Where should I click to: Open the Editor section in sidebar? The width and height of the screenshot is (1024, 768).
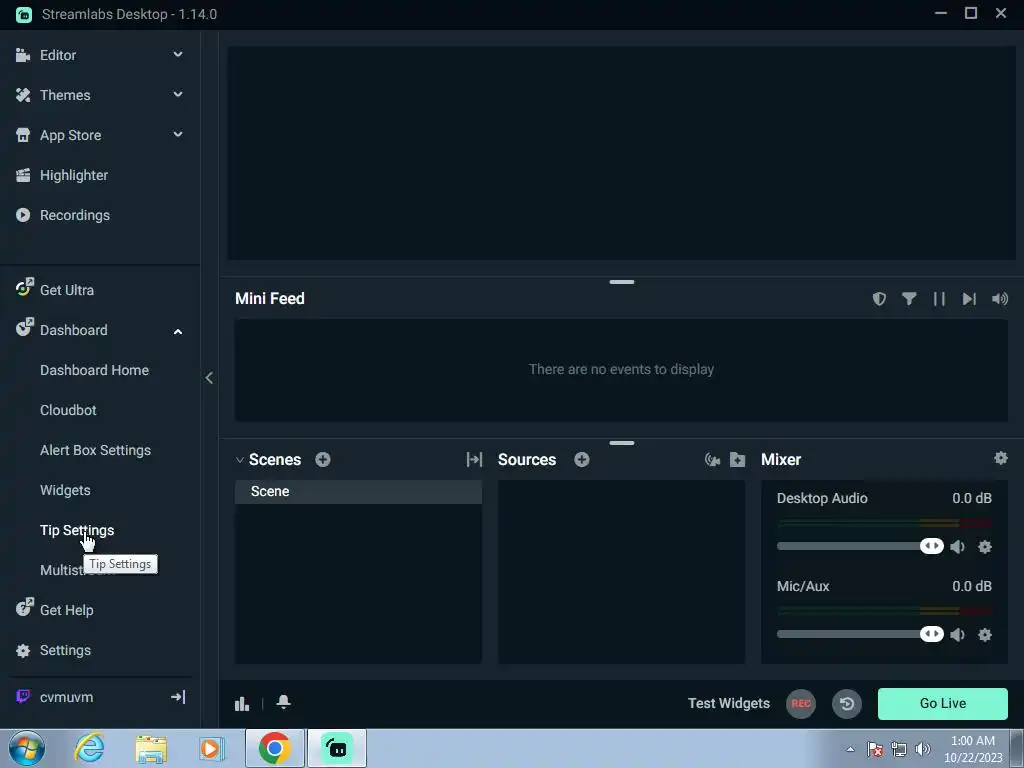[x=57, y=56]
